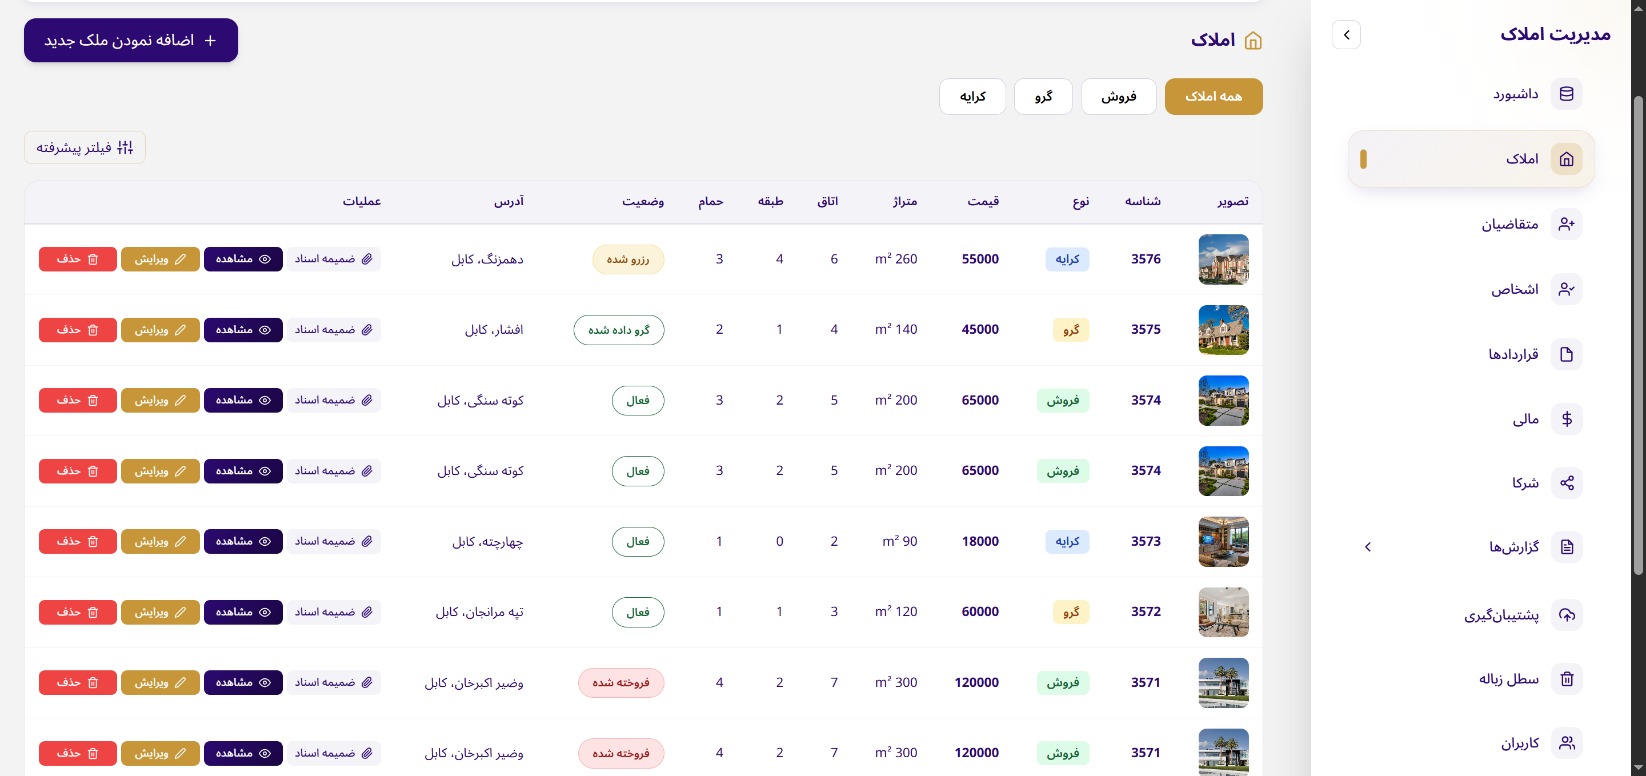Click the گرو داده شده status badge
The height and width of the screenshot is (776, 1646).
click(x=619, y=330)
